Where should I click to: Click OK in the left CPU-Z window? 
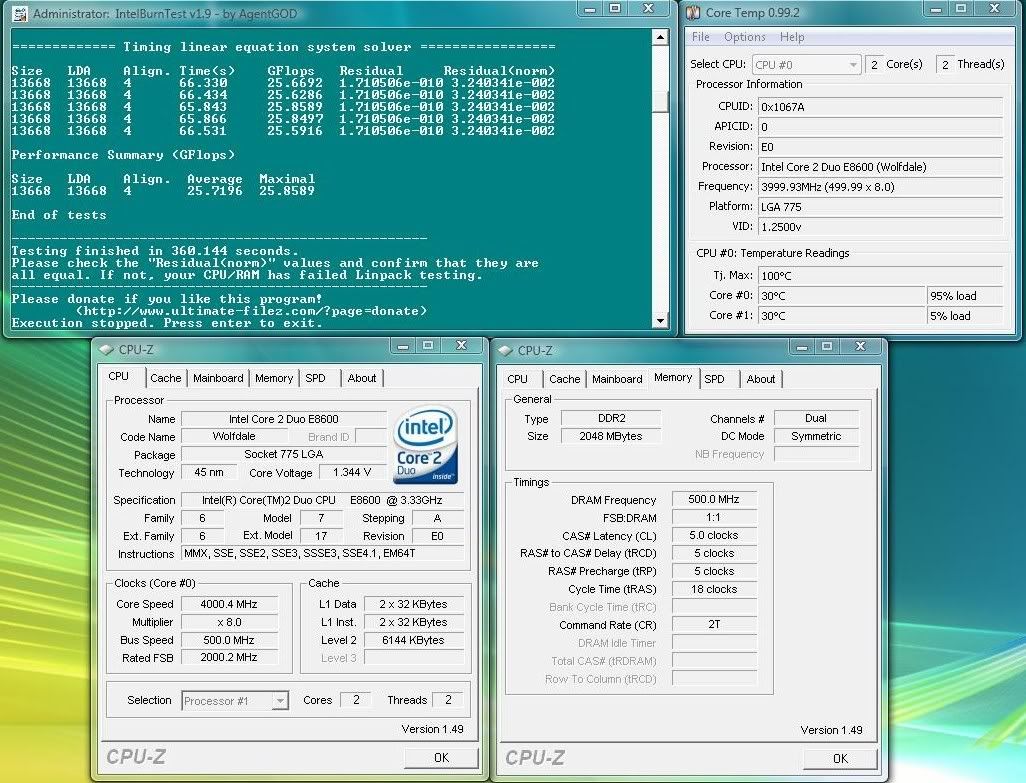[x=442, y=757]
